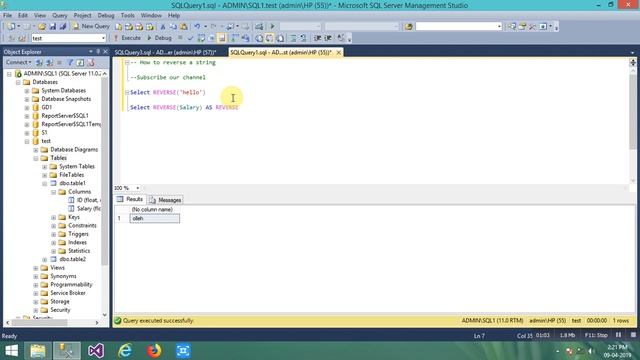Execute the current SQL query
This screenshot has width=640, height=360.
point(127,38)
